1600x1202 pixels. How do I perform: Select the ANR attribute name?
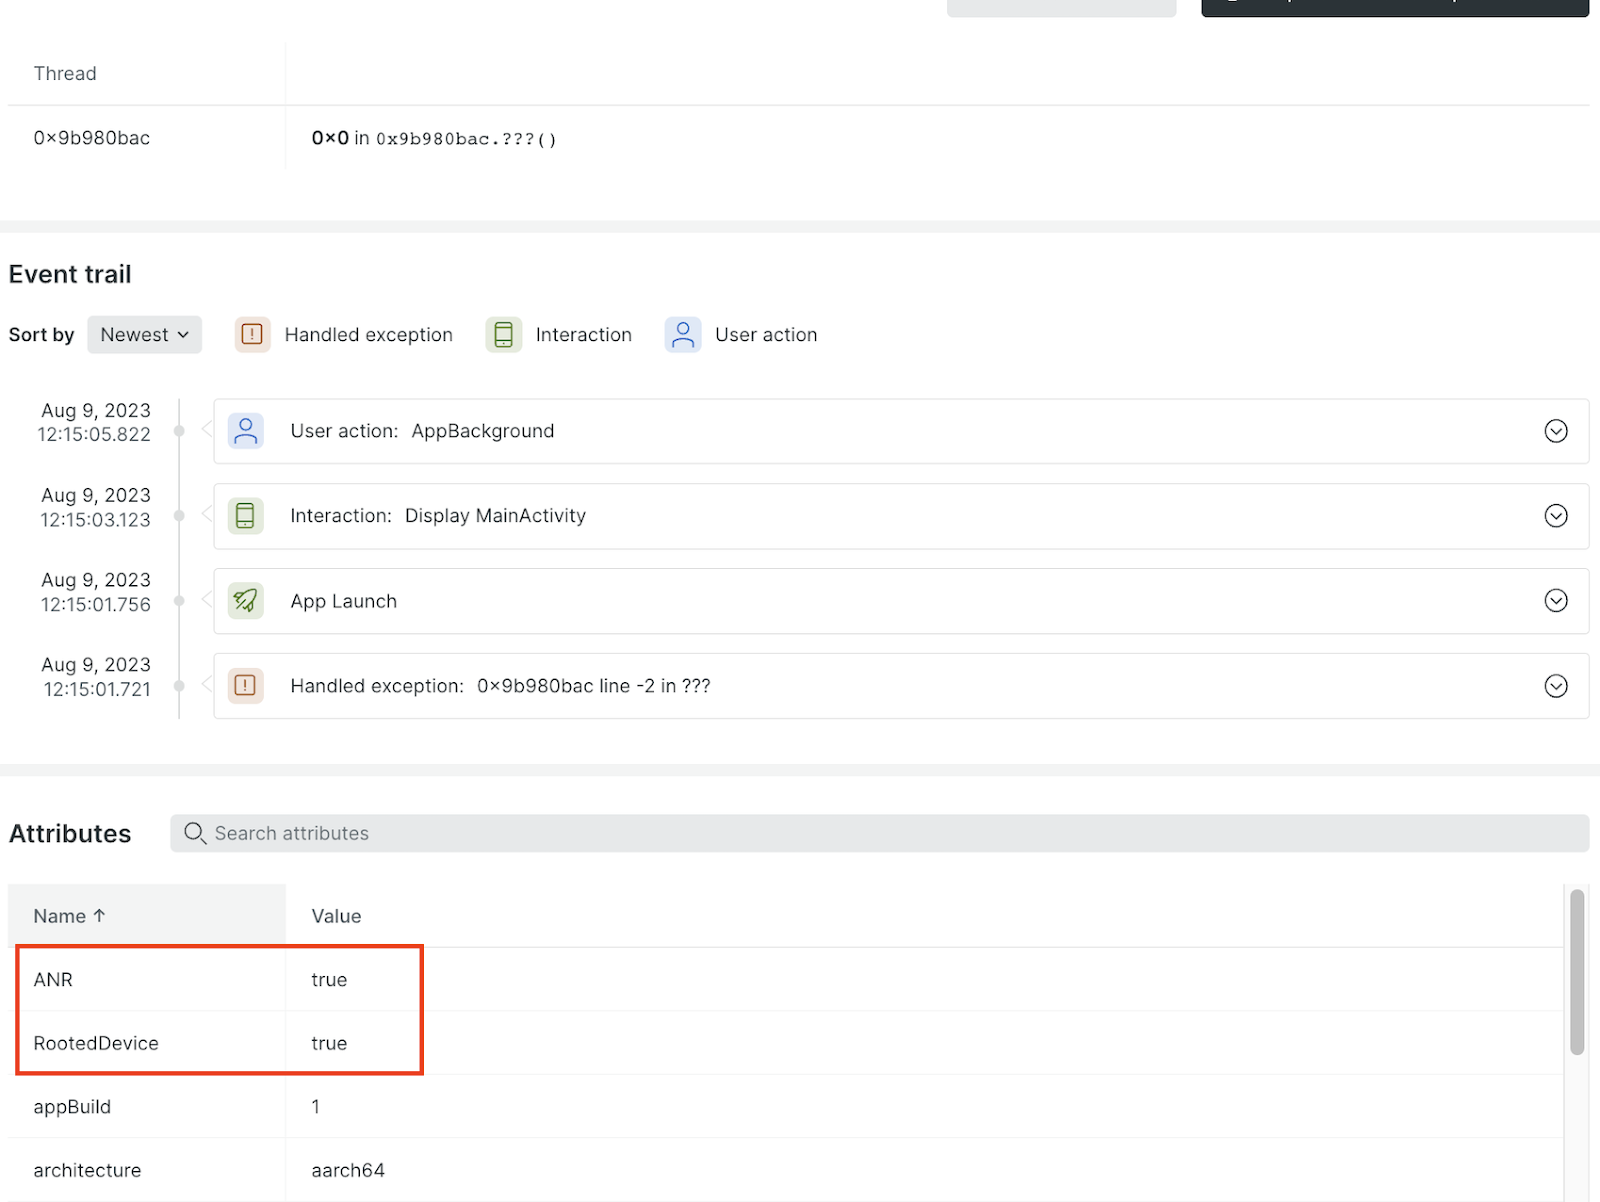pyautogui.click(x=53, y=980)
